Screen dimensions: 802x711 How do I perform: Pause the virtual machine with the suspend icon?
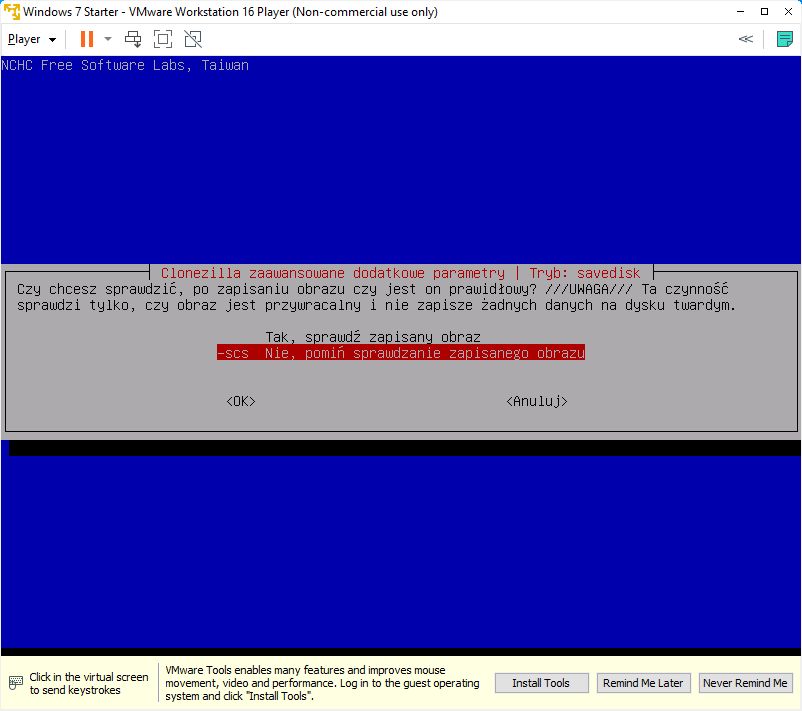pos(87,39)
